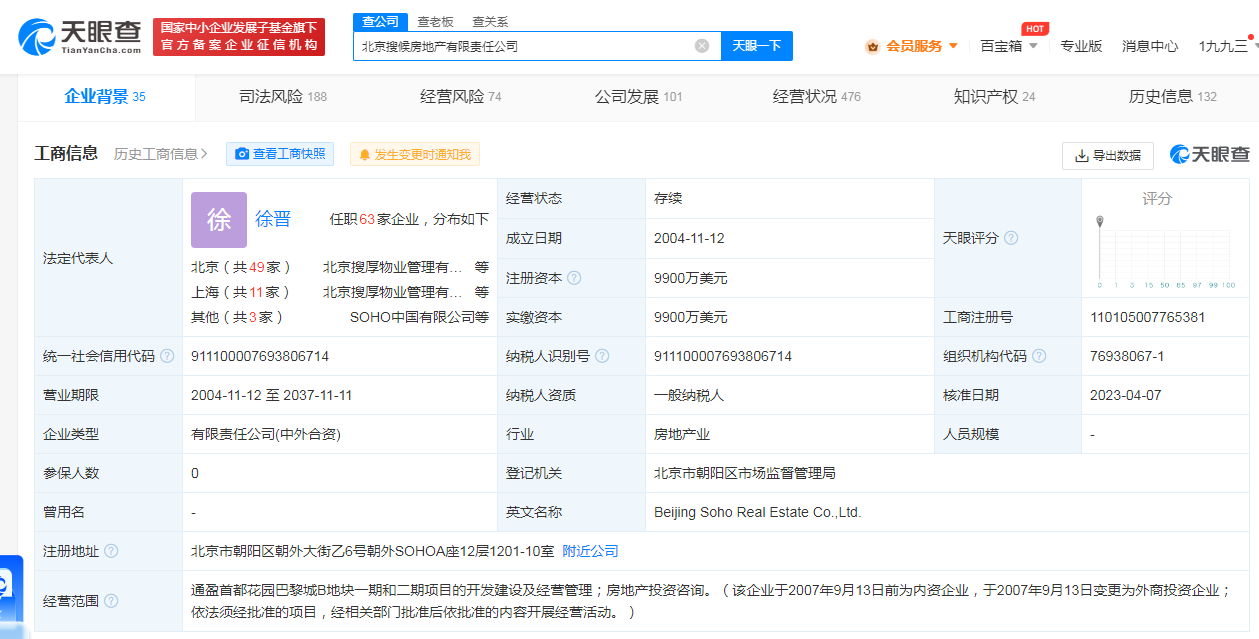
Task: Click the download icon on 导出数据 button
Action: 1081,156
